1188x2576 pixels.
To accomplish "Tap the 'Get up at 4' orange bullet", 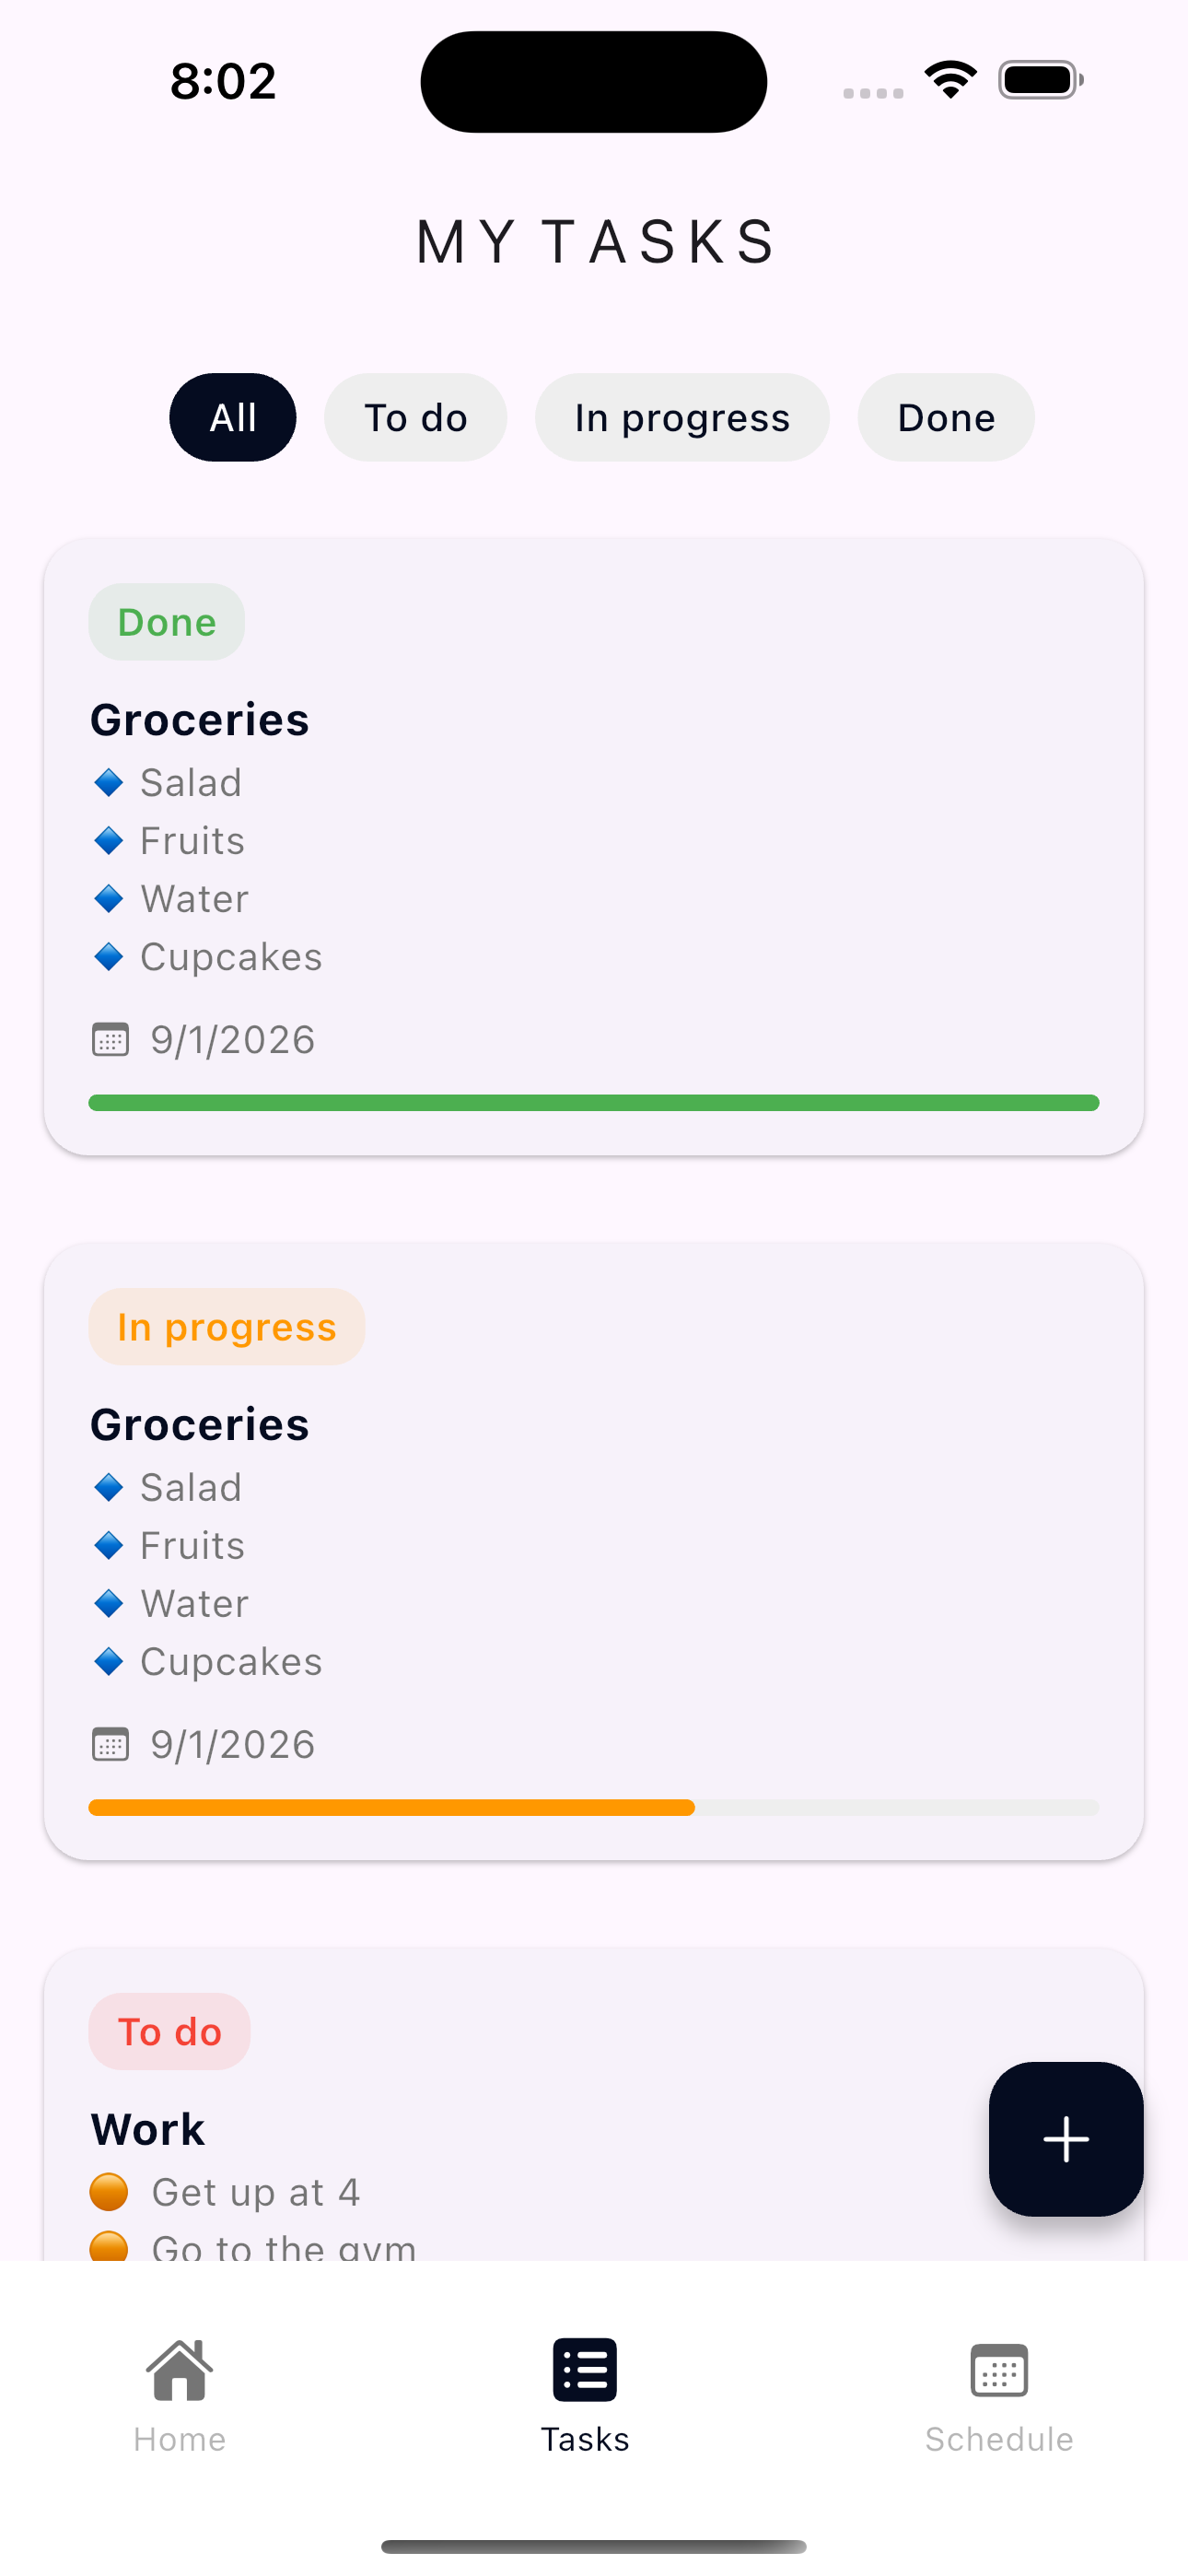I will tap(109, 2192).
